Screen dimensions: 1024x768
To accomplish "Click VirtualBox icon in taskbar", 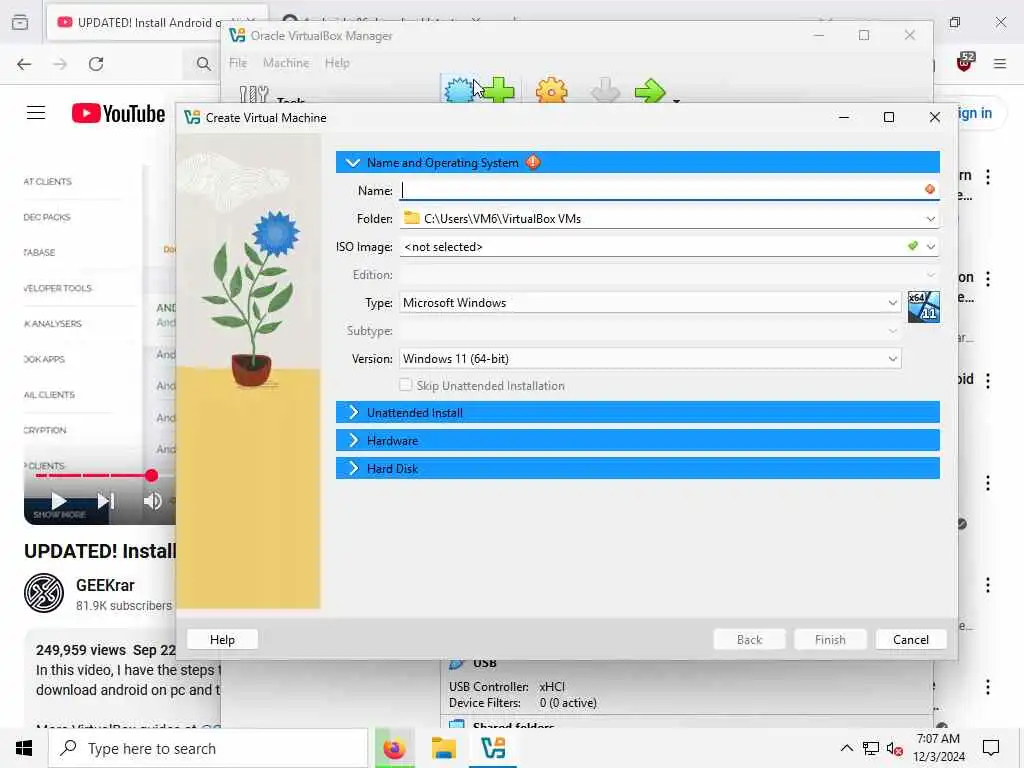I will tap(492, 748).
